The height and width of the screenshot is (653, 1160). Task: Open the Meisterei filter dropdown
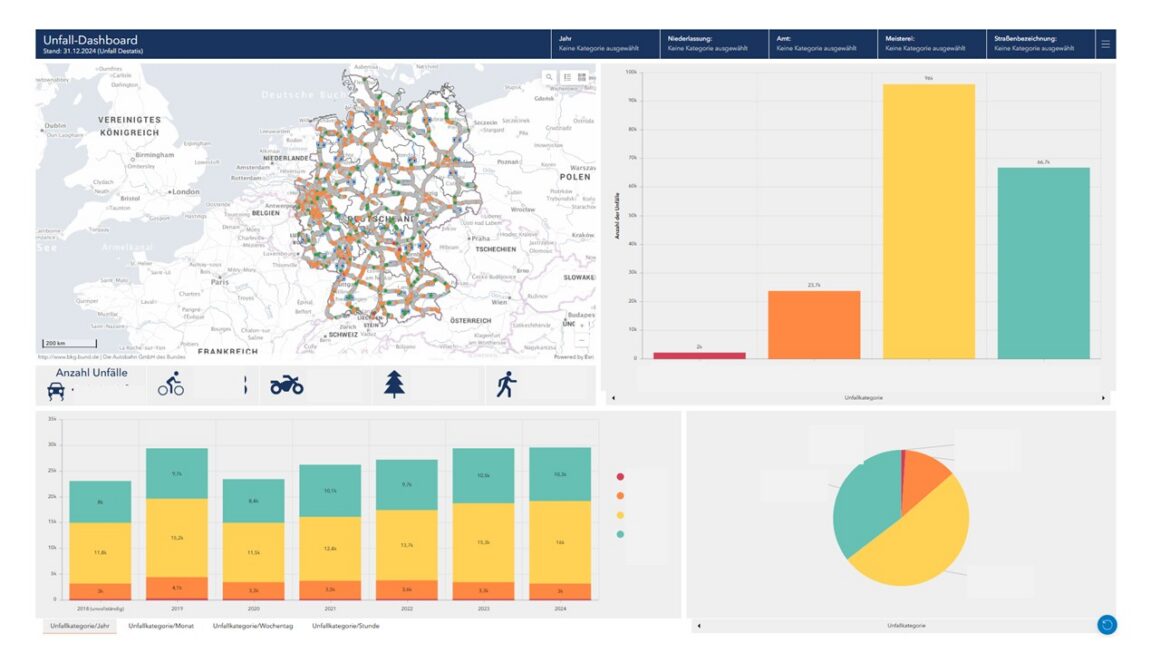click(931, 44)
